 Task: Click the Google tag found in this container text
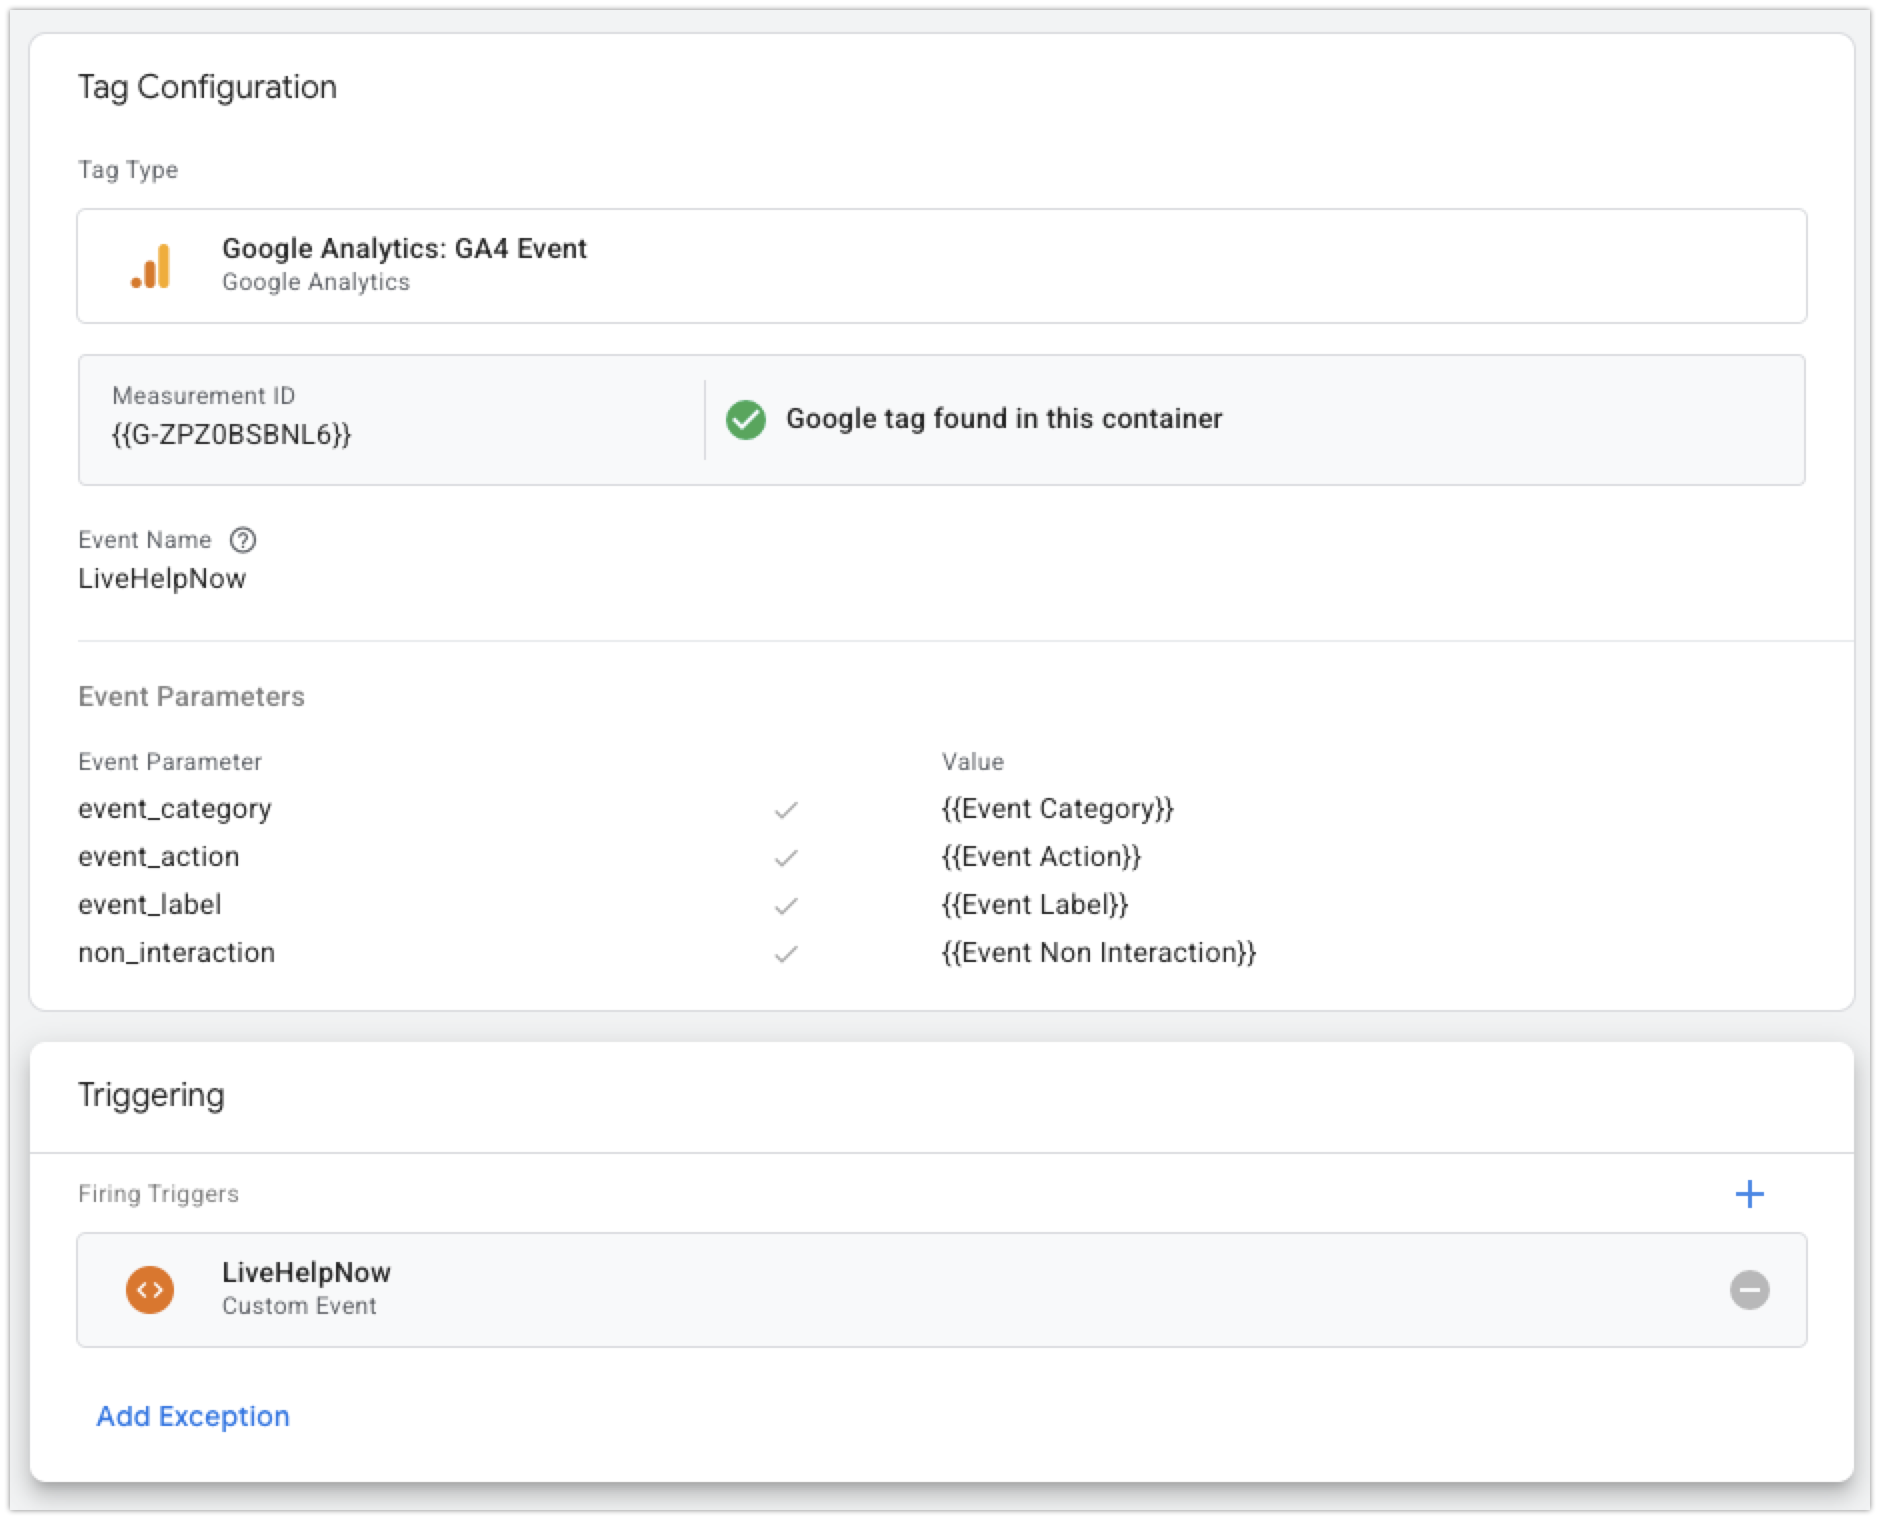[1004, 418]
